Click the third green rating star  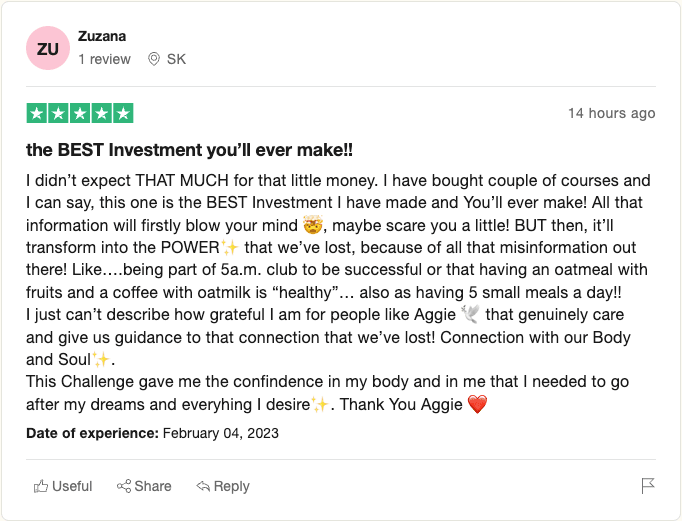[79, 113]
